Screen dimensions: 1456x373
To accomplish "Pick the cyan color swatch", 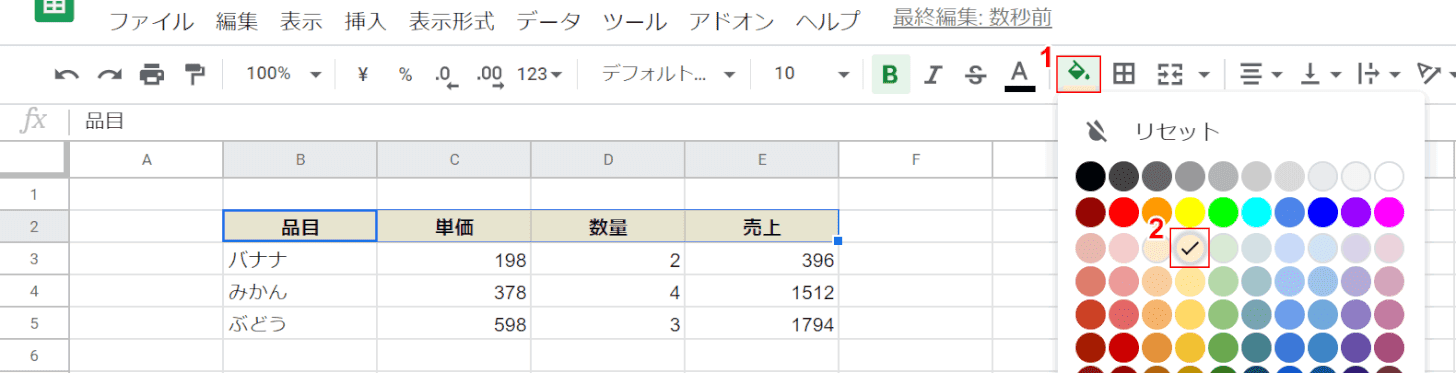I will pyautogui.click(x=1256, y=212).
